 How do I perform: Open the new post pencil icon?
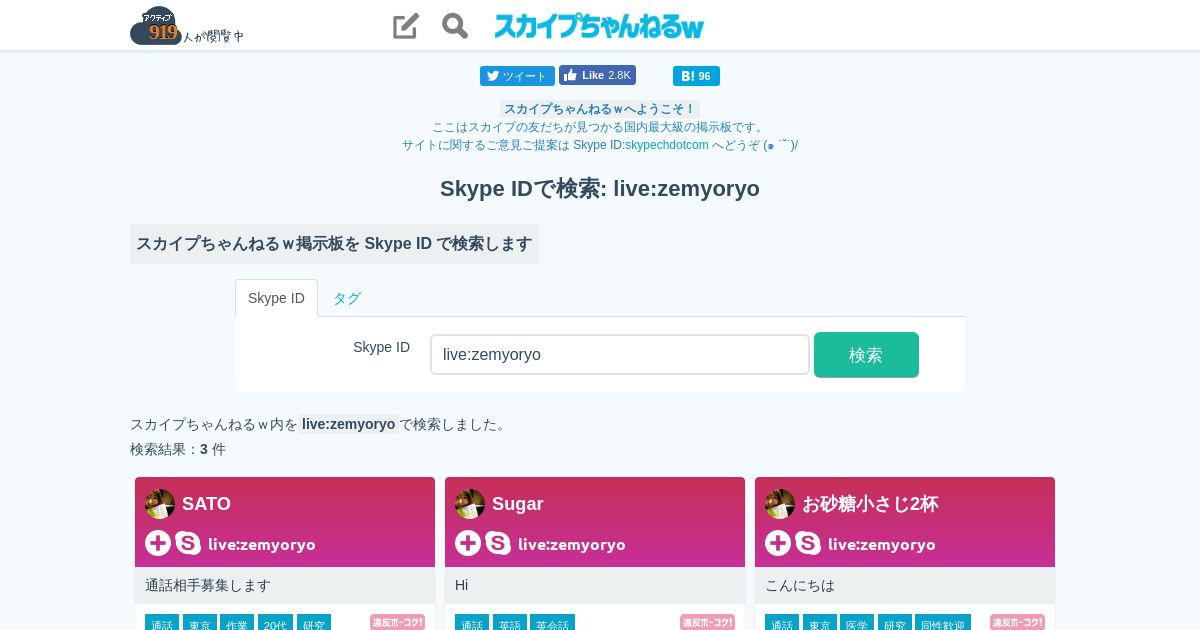pyautogui.click(x=405, y=26)
